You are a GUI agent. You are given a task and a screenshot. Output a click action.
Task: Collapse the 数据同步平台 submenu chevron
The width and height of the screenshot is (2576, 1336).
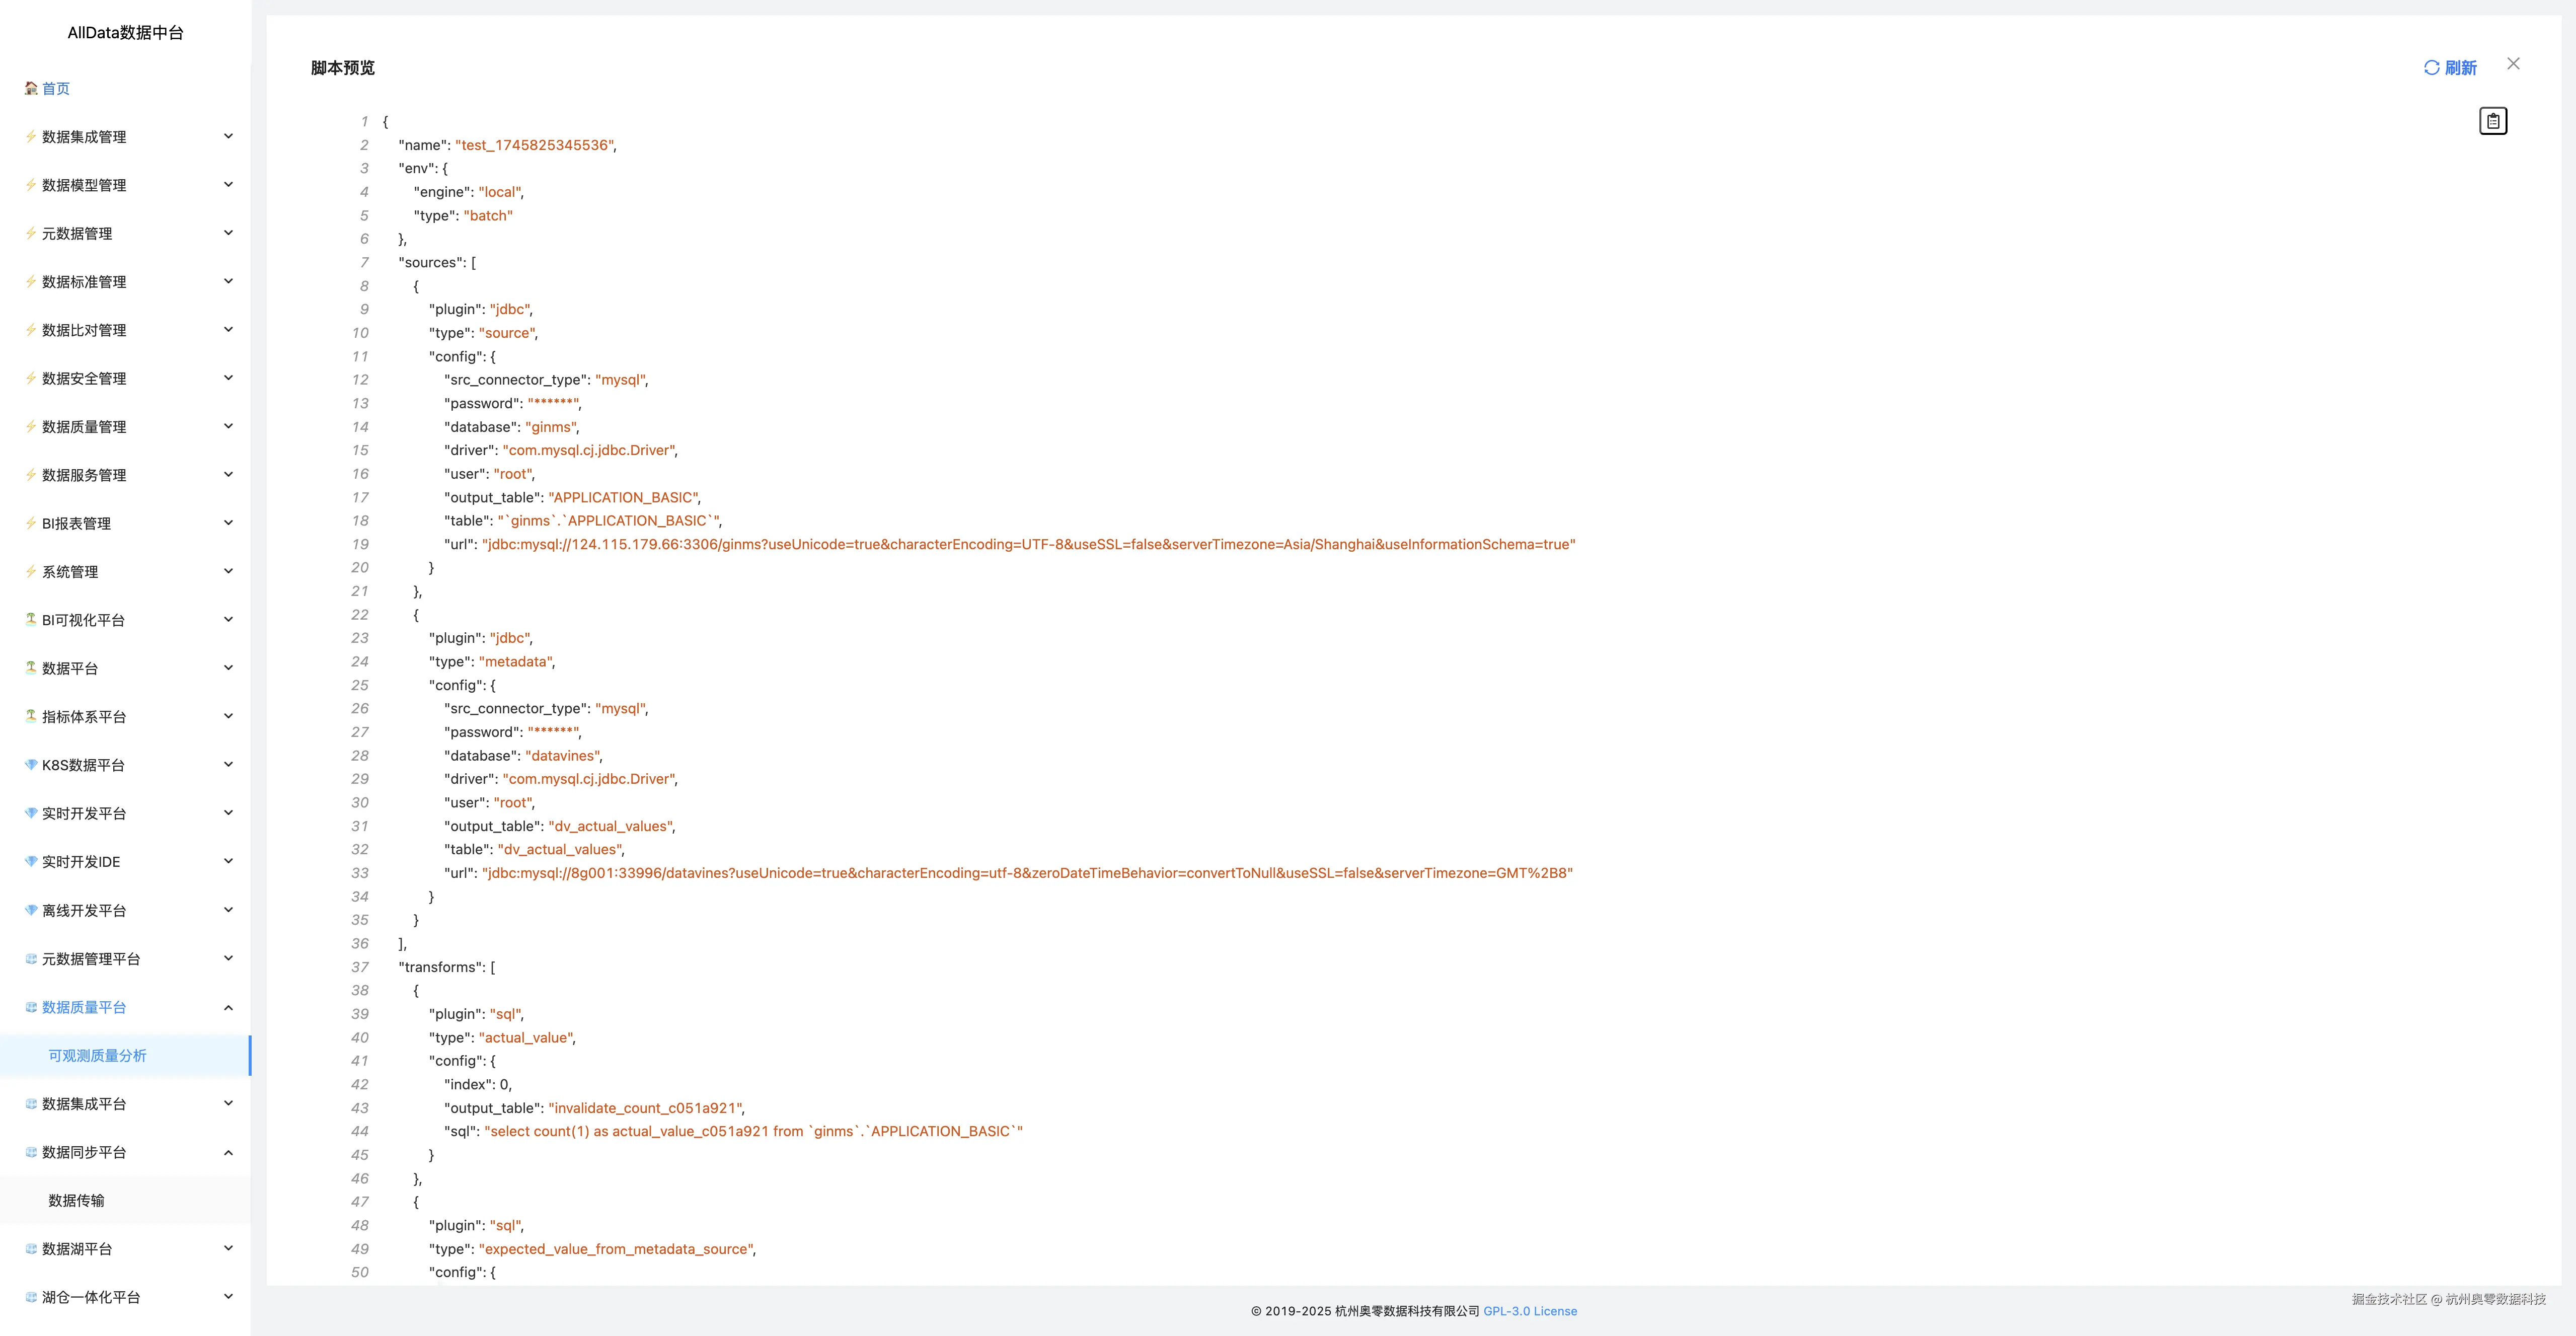[228, 1152]
